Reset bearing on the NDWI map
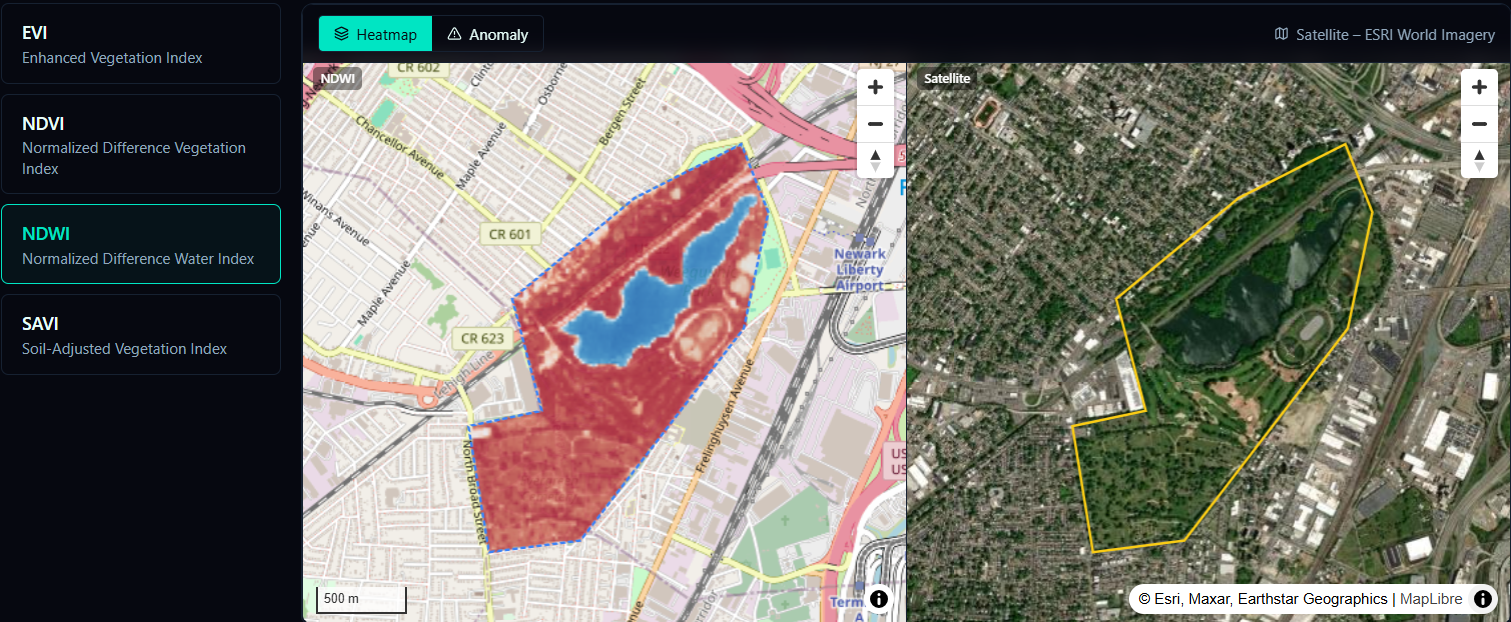This screenshot has width=1511, height=622. 875,159
